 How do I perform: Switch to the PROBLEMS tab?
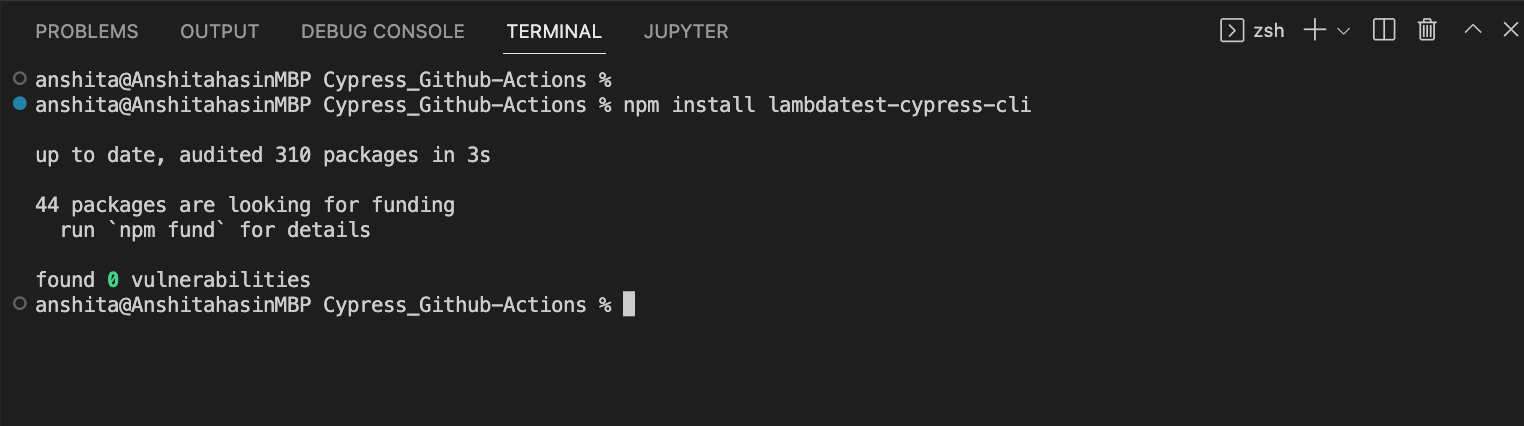coord(87,31)
